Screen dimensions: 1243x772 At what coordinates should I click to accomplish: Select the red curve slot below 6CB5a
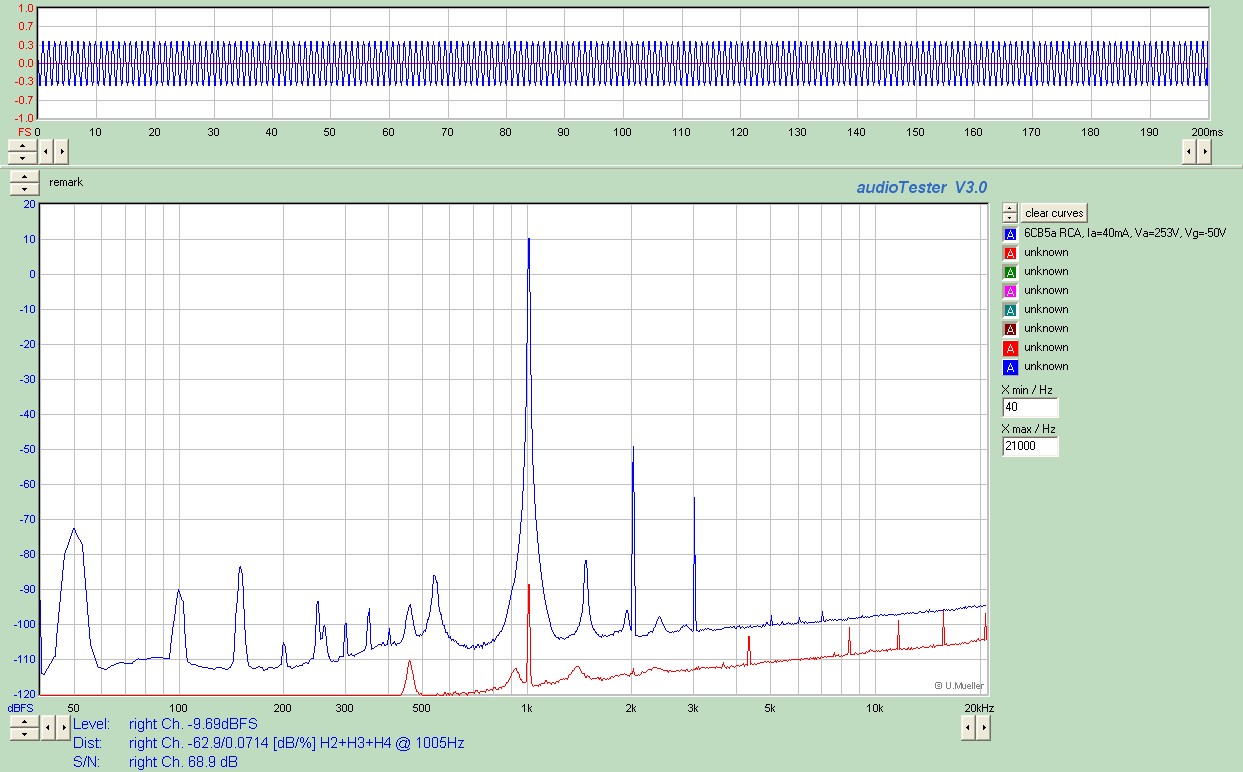coord(1010,252)
